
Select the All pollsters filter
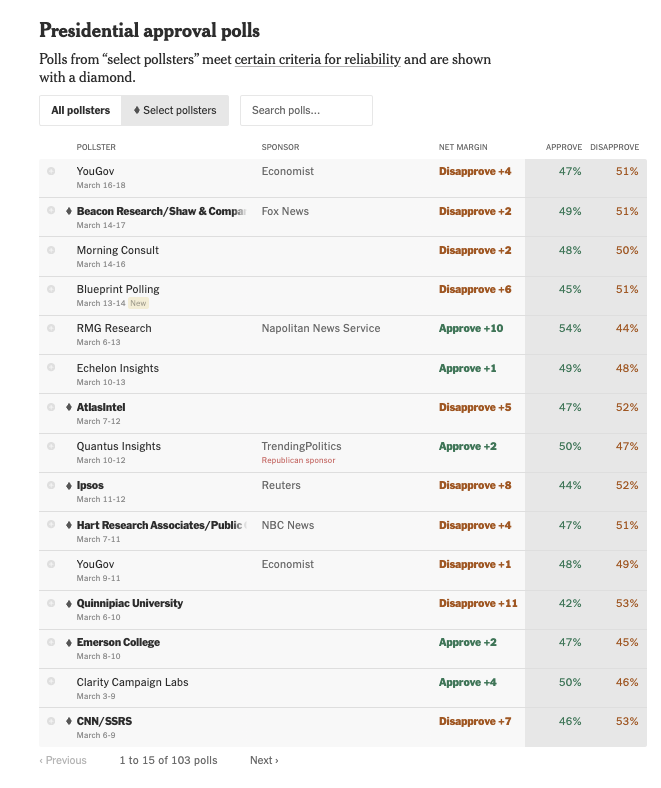tap(80, 110)
